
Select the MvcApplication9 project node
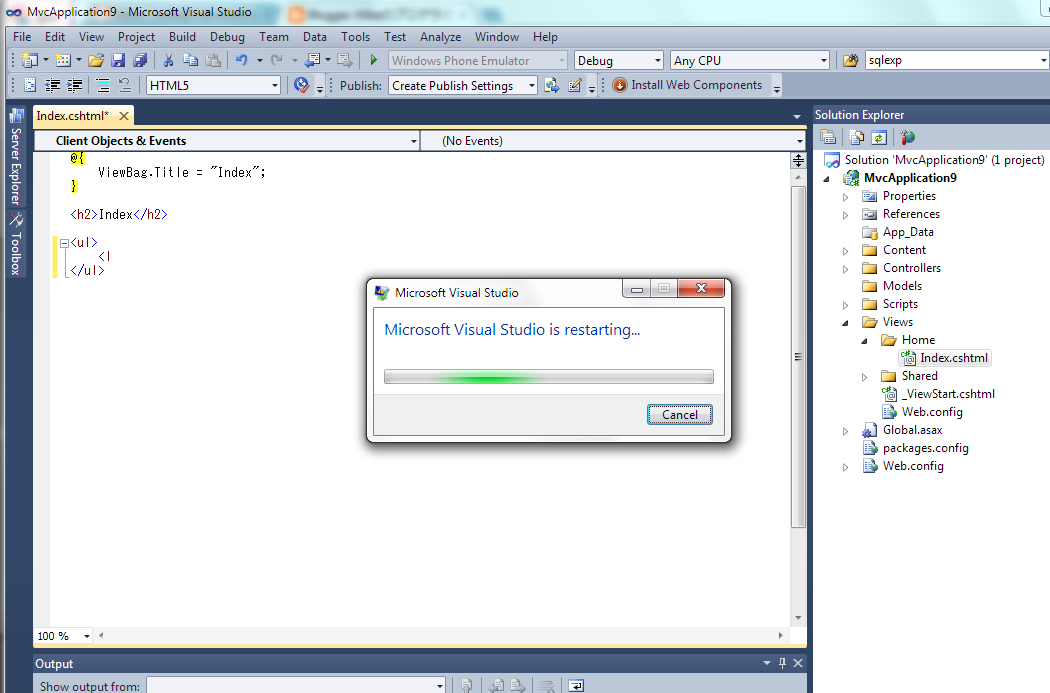pos(910,178)
